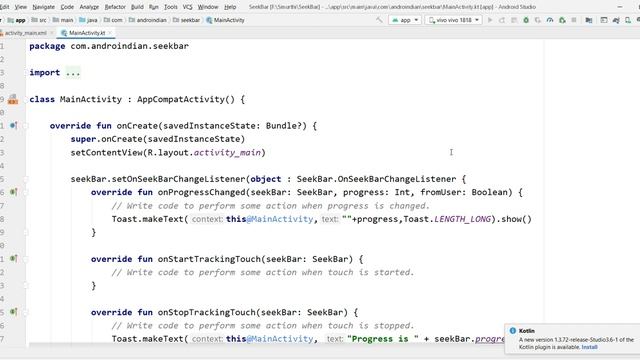This screenshot has height=360, width=640.
Task: Click the '"Progress is "' string literal
Action: 383,339
